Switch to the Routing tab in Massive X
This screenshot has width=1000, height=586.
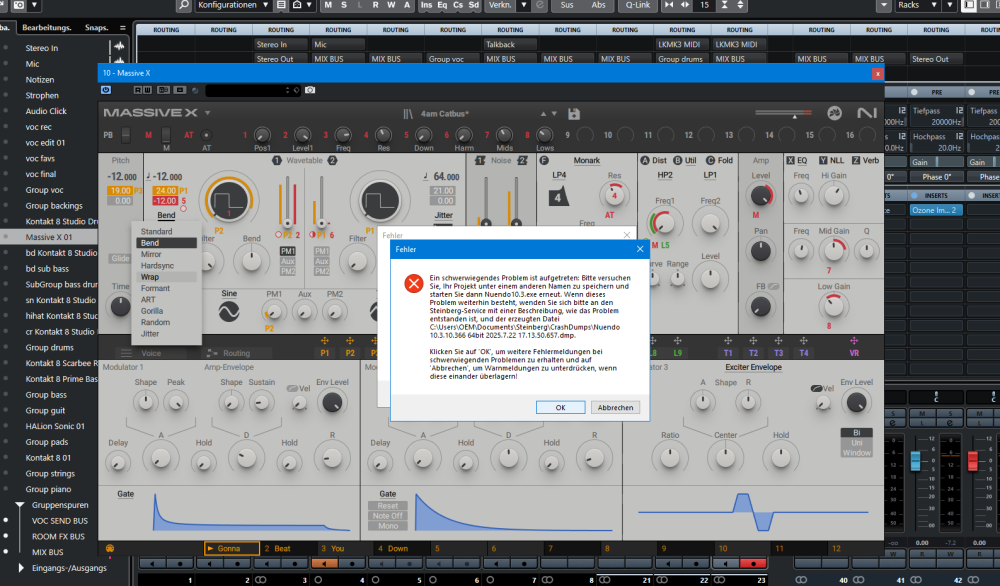[237, 353]
